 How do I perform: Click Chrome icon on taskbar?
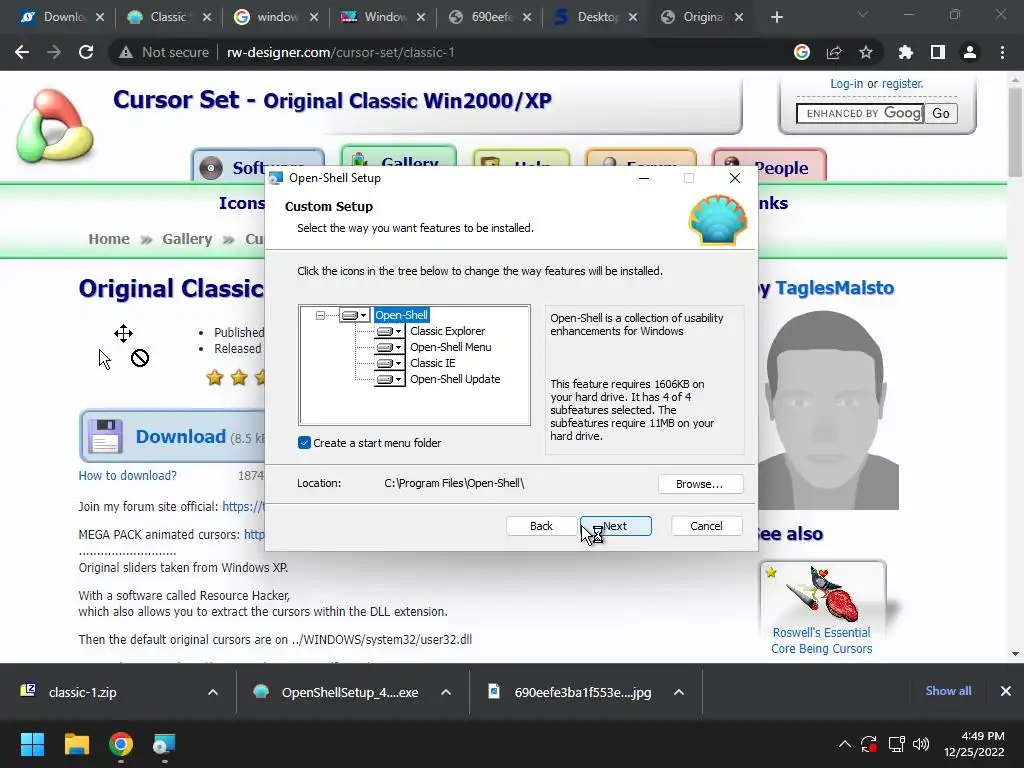[121, 744]
